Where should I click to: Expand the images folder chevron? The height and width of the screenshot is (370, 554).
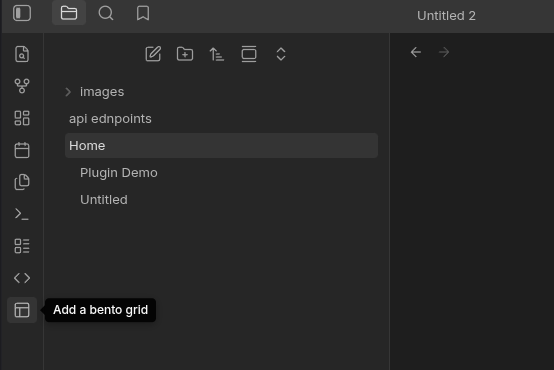tap(68, 92)
